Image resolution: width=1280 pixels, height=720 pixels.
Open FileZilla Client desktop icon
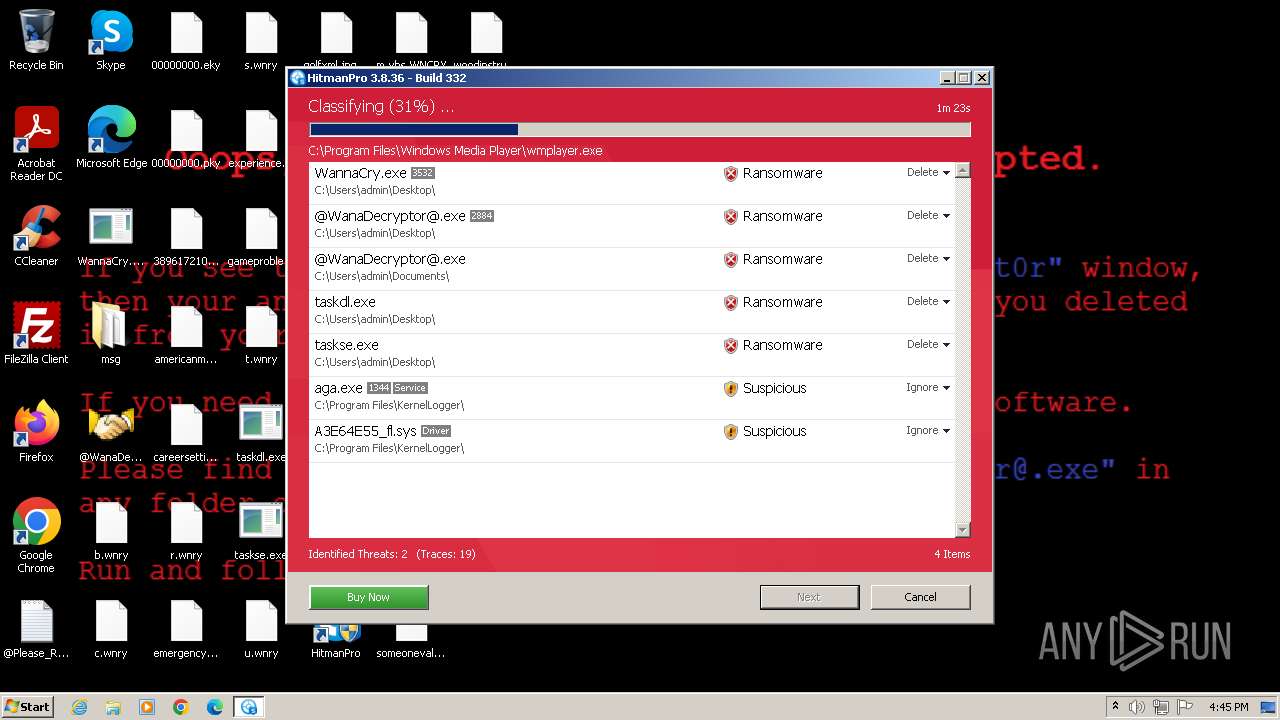(36, 334)
